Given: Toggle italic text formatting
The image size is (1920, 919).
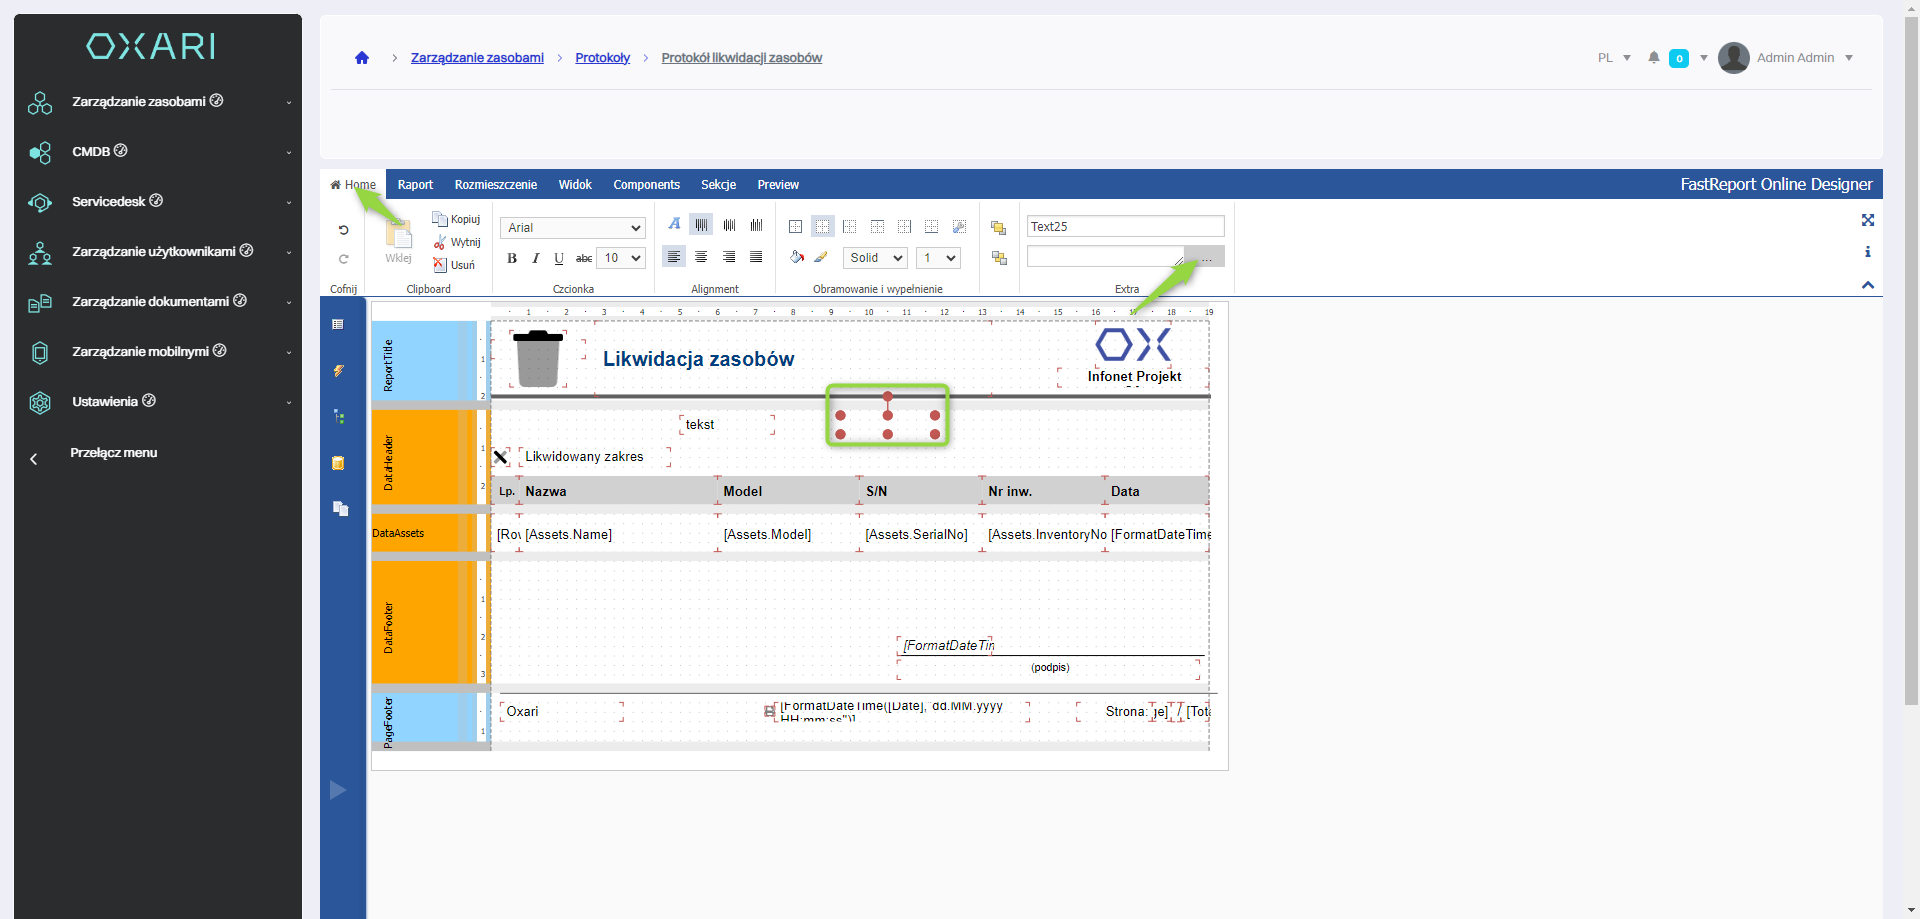Looking at the screenshot, I should [536, 258].
